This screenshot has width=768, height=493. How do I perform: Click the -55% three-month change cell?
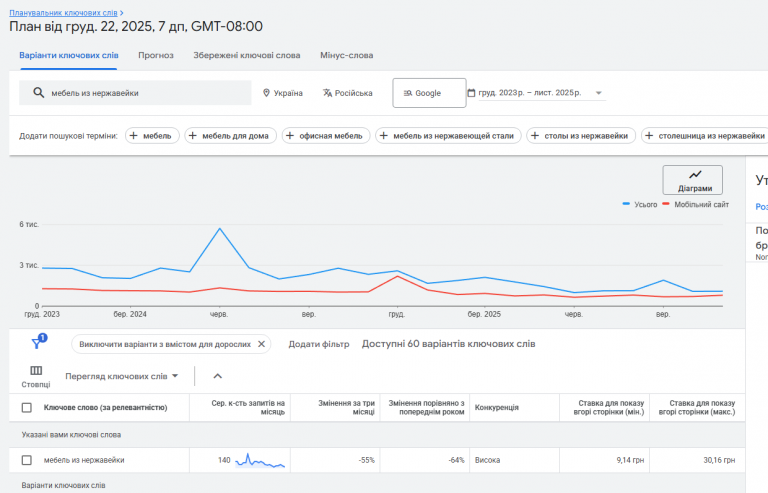tap(366, 460)
